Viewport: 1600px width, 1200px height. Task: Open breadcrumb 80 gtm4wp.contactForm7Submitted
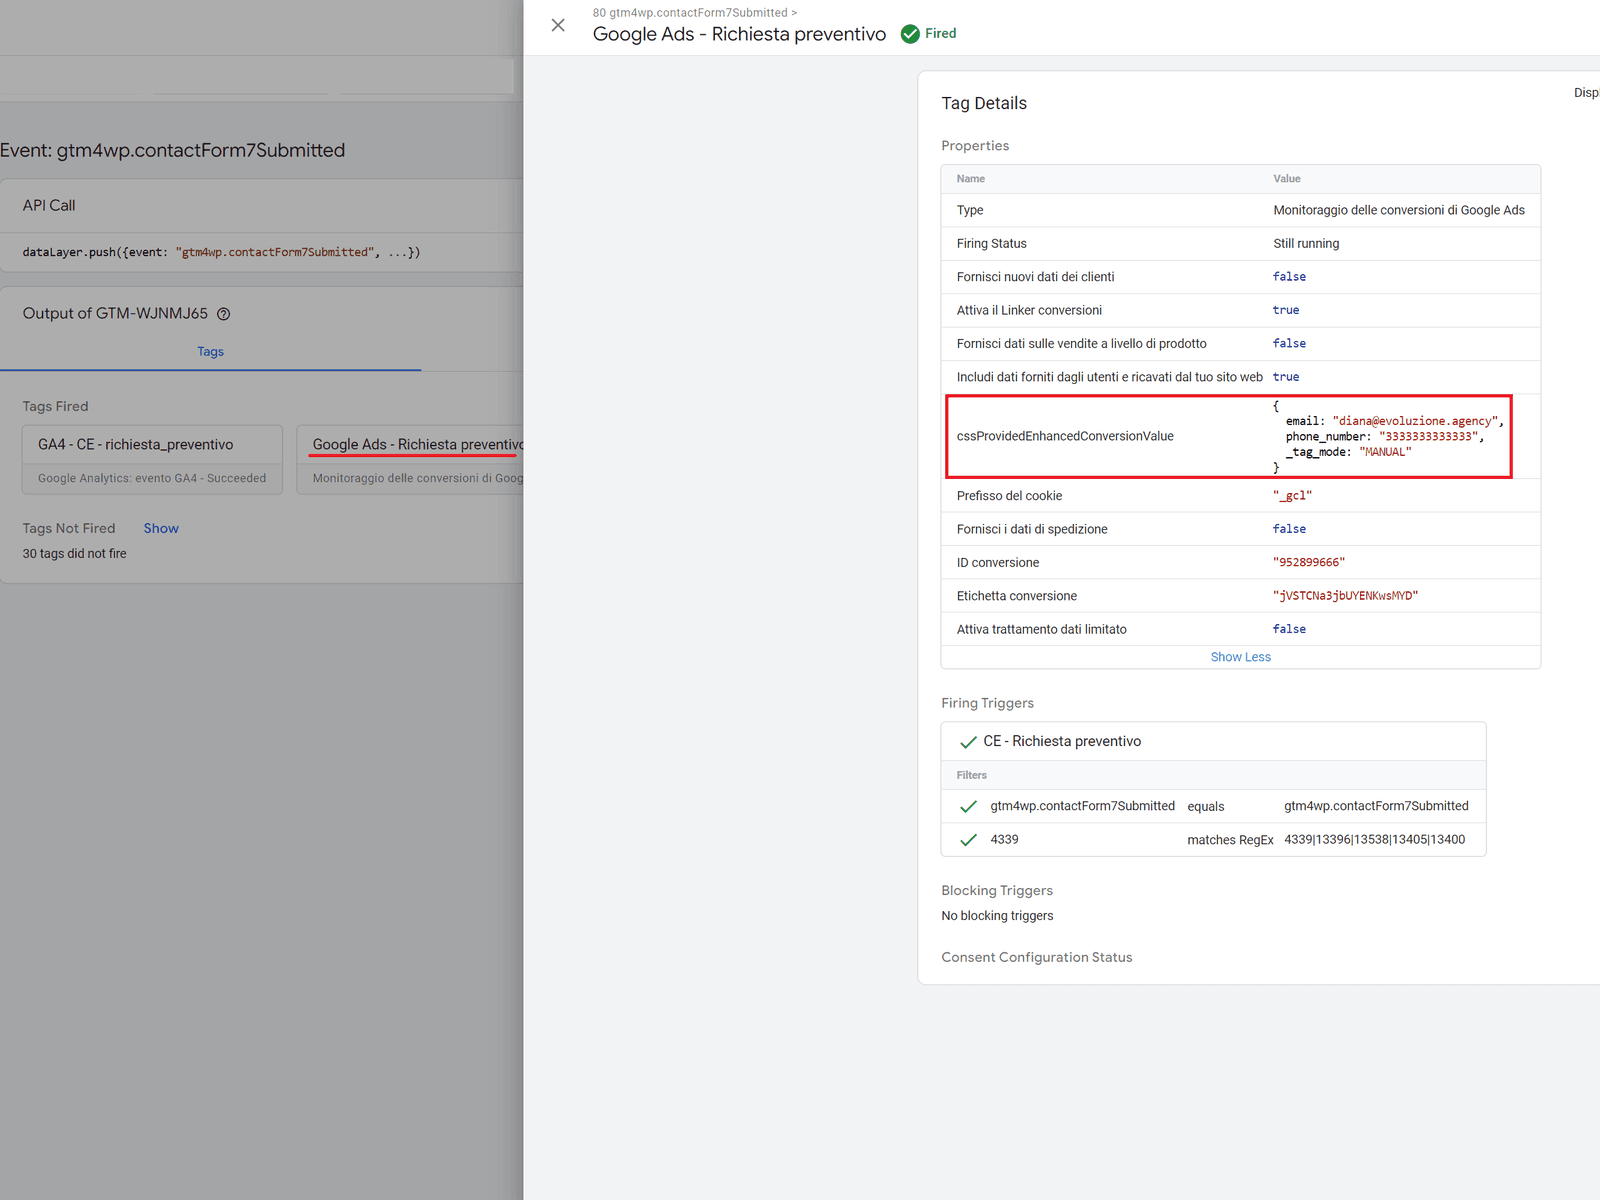(690, 13)
